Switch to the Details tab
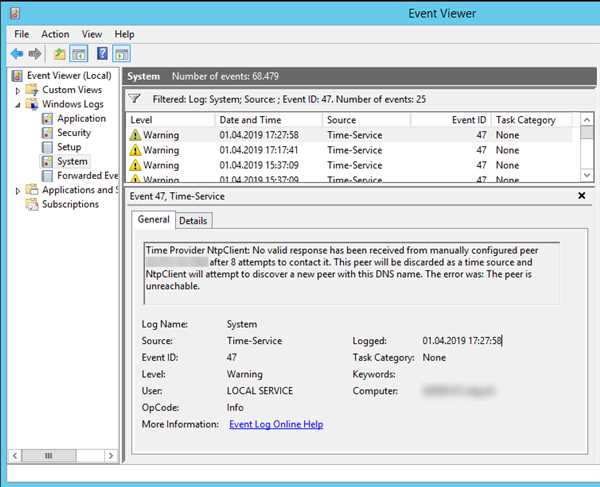Viewport: 600px width, 487px height. (193, 221)
